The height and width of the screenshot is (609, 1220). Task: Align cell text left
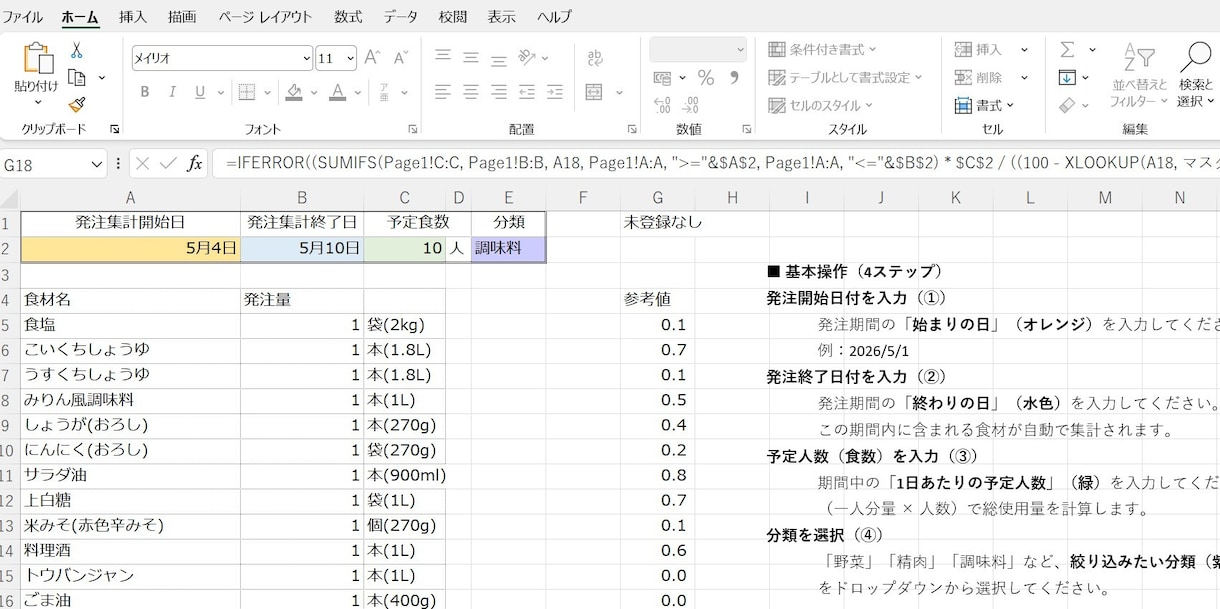[x=443, y=92]
